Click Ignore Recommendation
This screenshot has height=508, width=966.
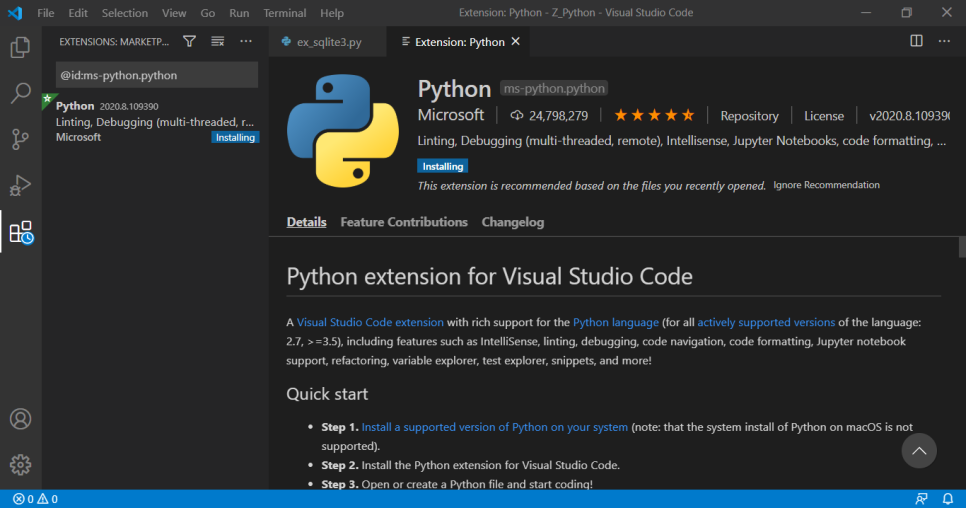(x=826, y=185)
